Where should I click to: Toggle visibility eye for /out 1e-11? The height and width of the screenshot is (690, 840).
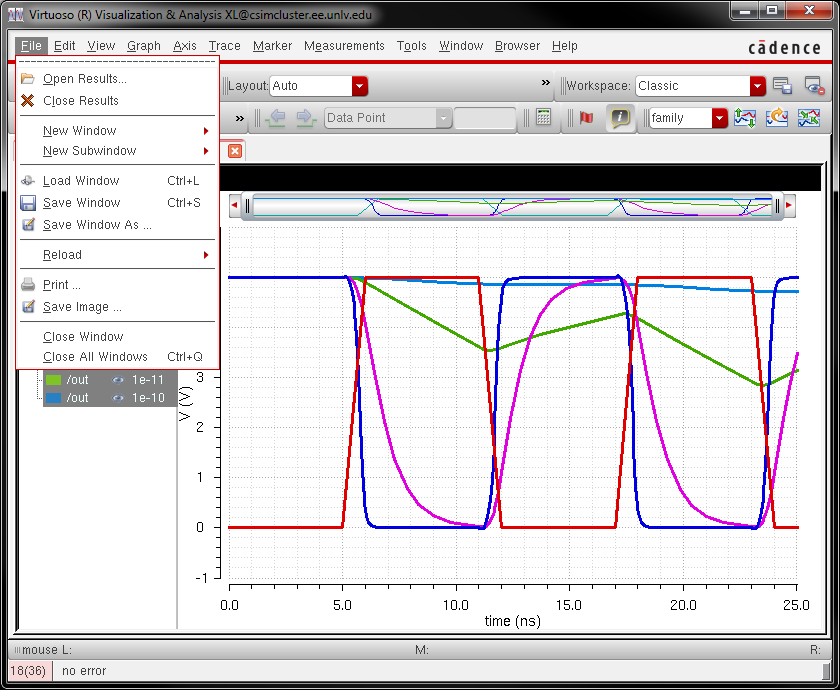click(x=118, y=380)
